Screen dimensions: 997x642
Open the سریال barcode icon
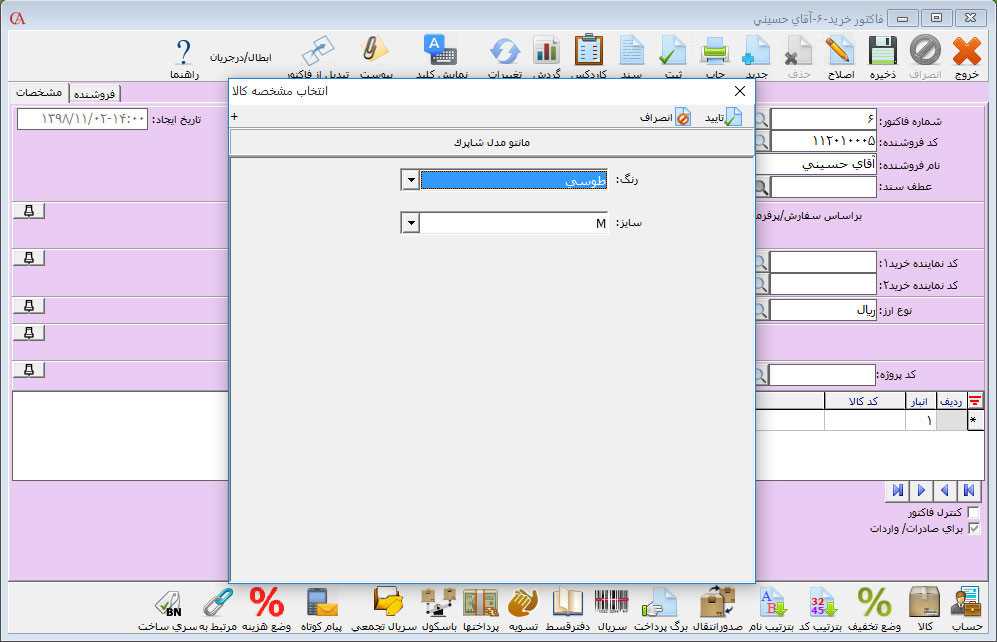pyautogui.click(x=611, y=603)
